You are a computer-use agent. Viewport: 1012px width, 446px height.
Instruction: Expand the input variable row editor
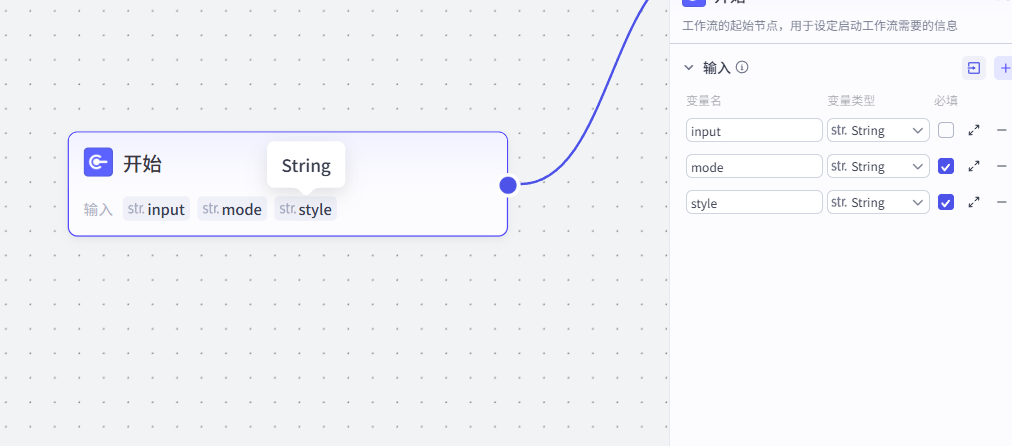pyautogui.click(x=973, y=130)
